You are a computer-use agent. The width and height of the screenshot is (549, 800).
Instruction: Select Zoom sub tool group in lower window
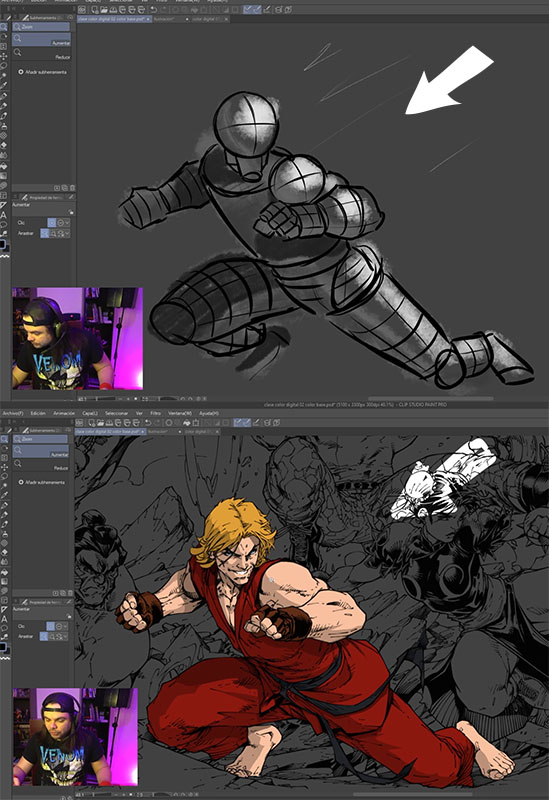pos(40,439)
